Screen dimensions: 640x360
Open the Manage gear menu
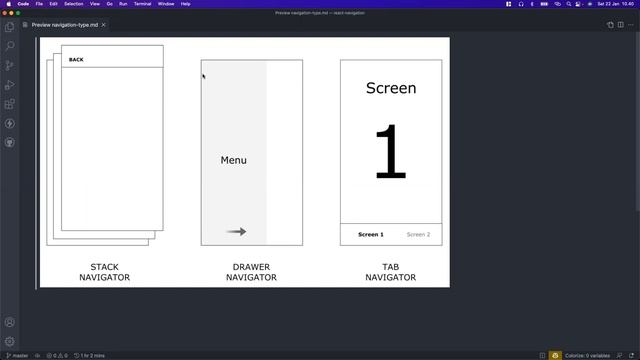point(9,341)
